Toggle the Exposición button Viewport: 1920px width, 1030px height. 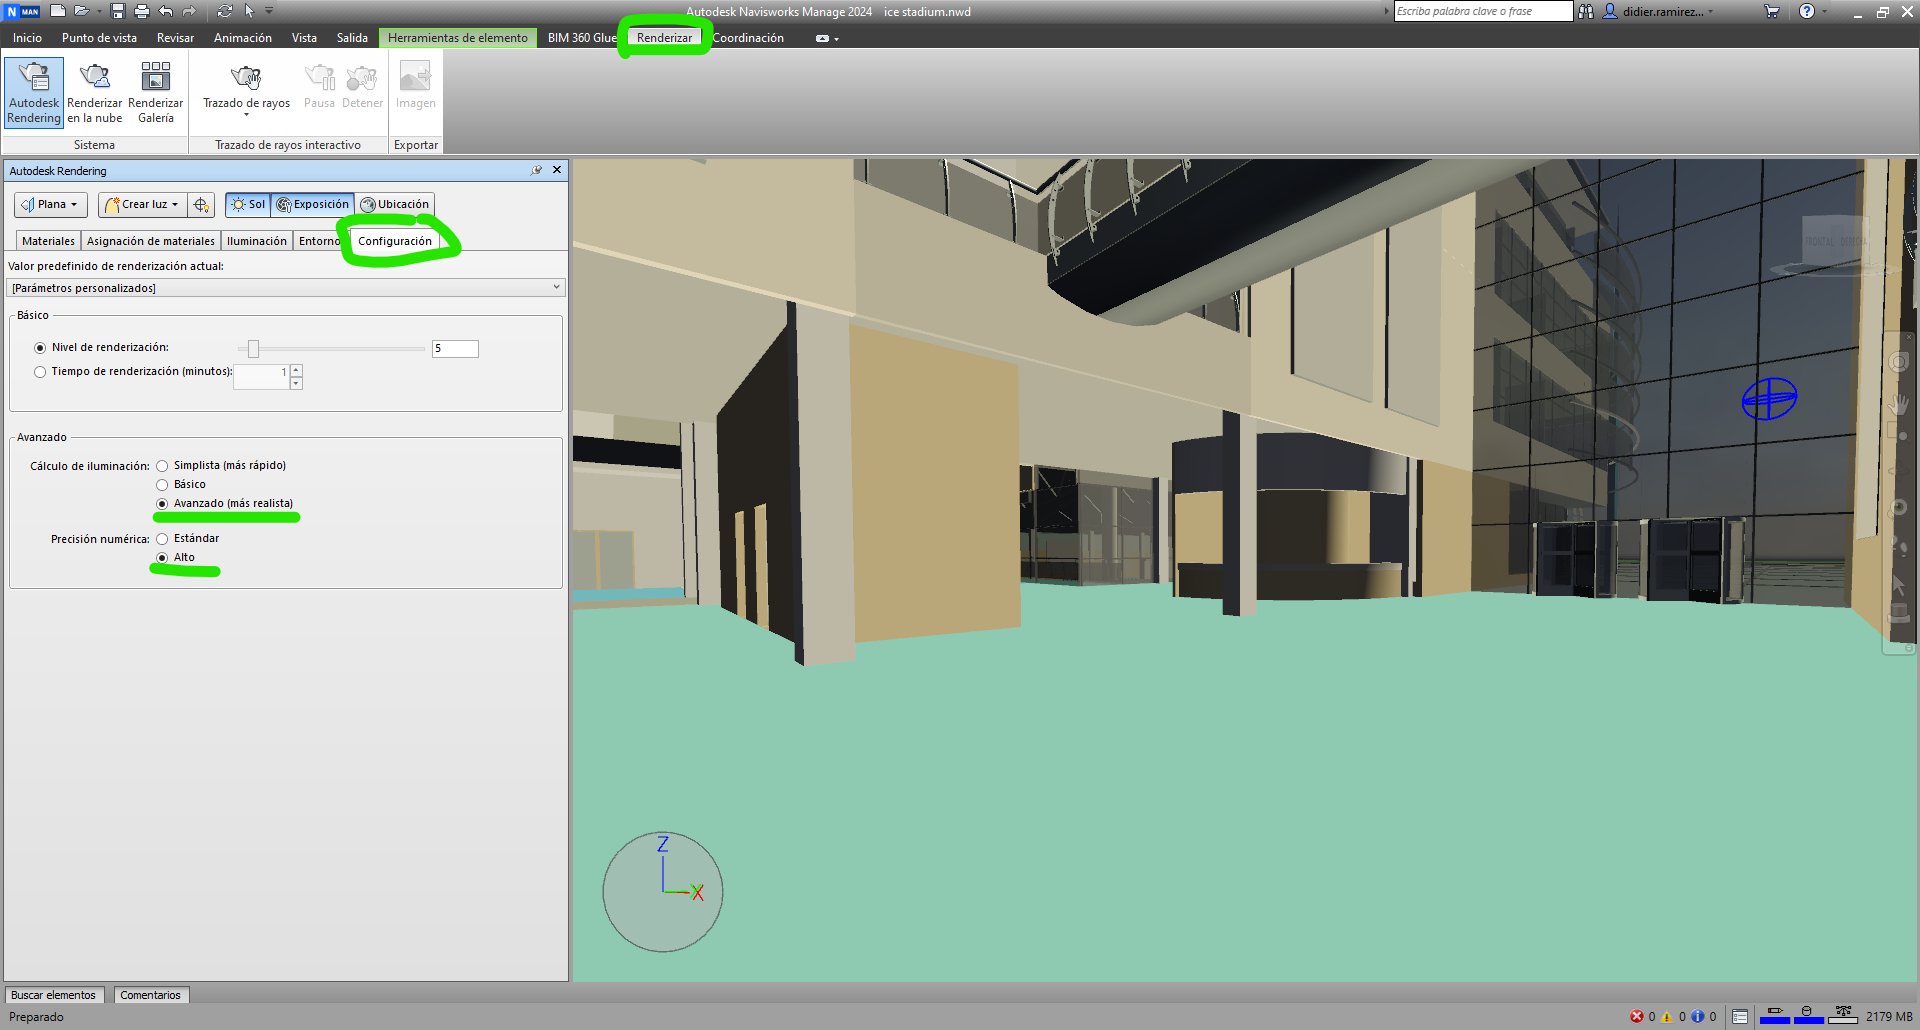pos(313,204)
